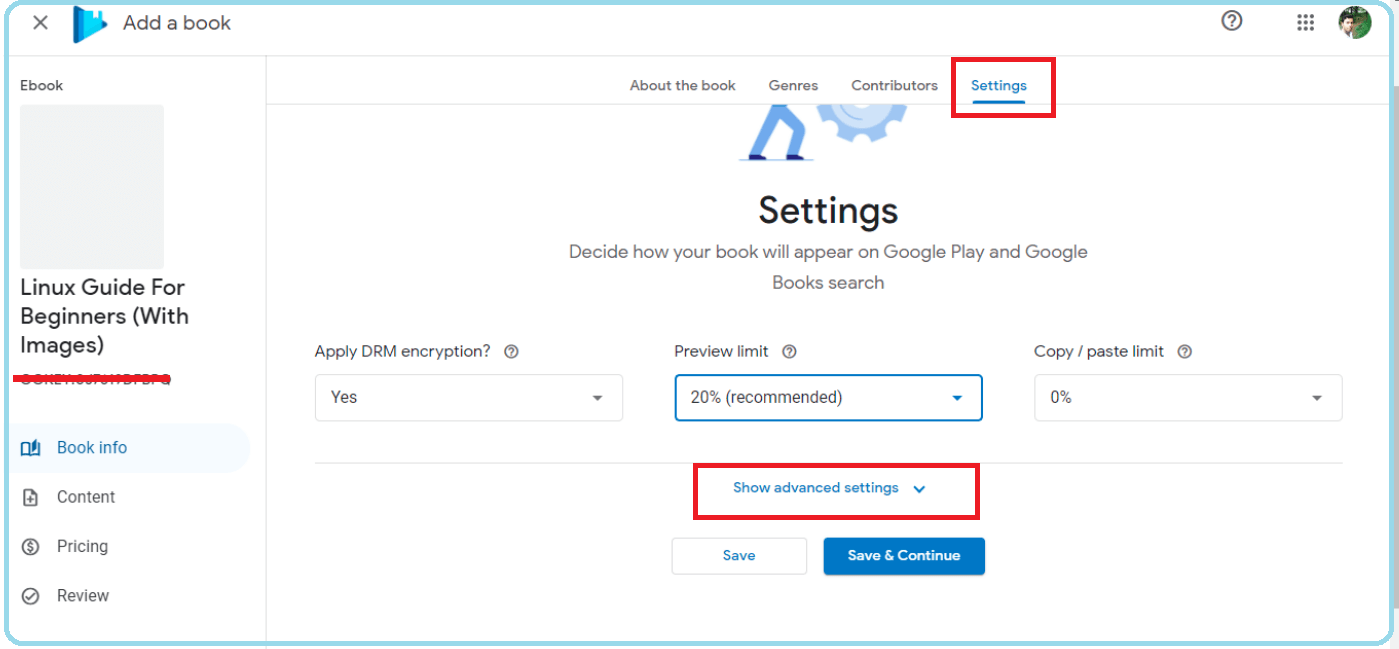
Task: Open the Contributors tab
Action: pos(893,85)
